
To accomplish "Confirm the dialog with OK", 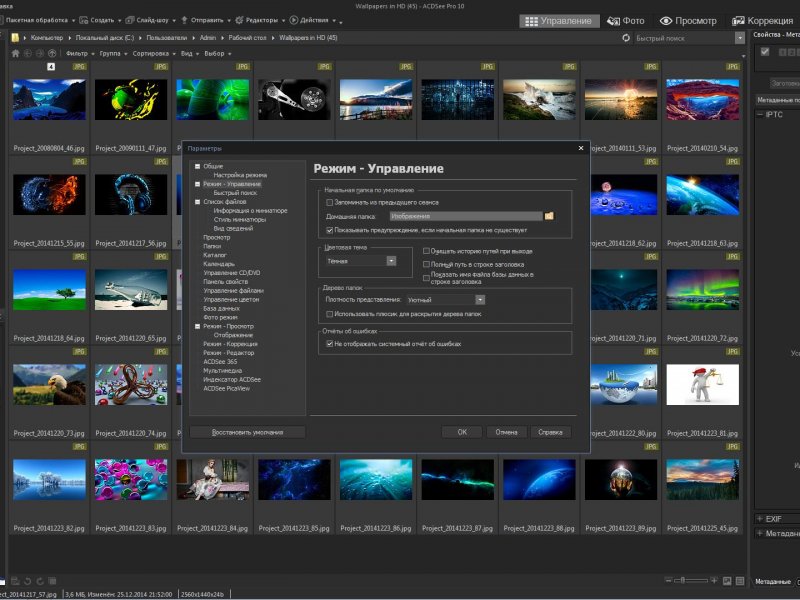I will pyautogui.click(x=462, y=432).
